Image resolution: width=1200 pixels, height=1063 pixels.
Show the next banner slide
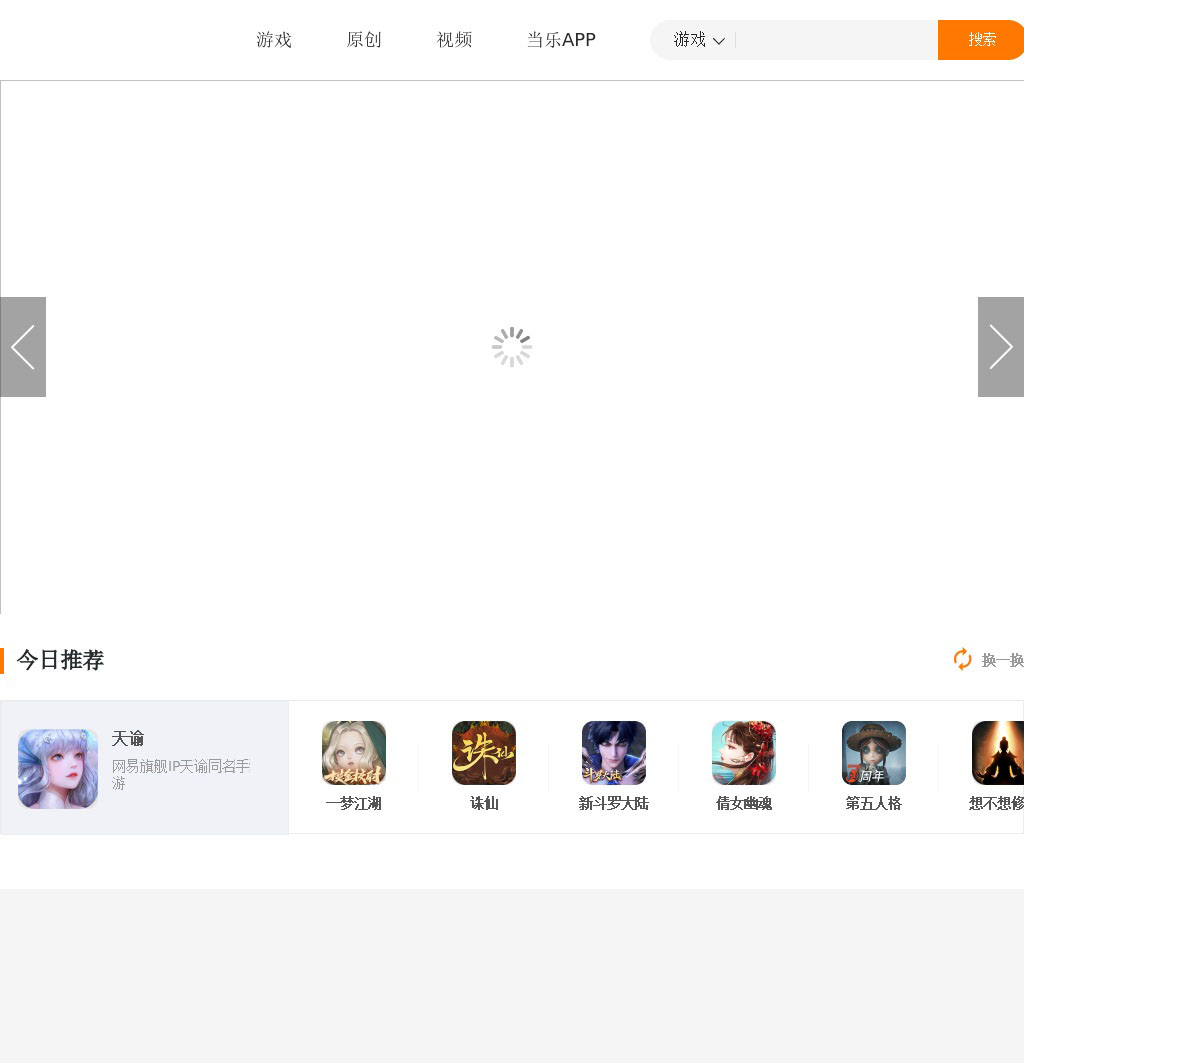tap(1001, 347)
